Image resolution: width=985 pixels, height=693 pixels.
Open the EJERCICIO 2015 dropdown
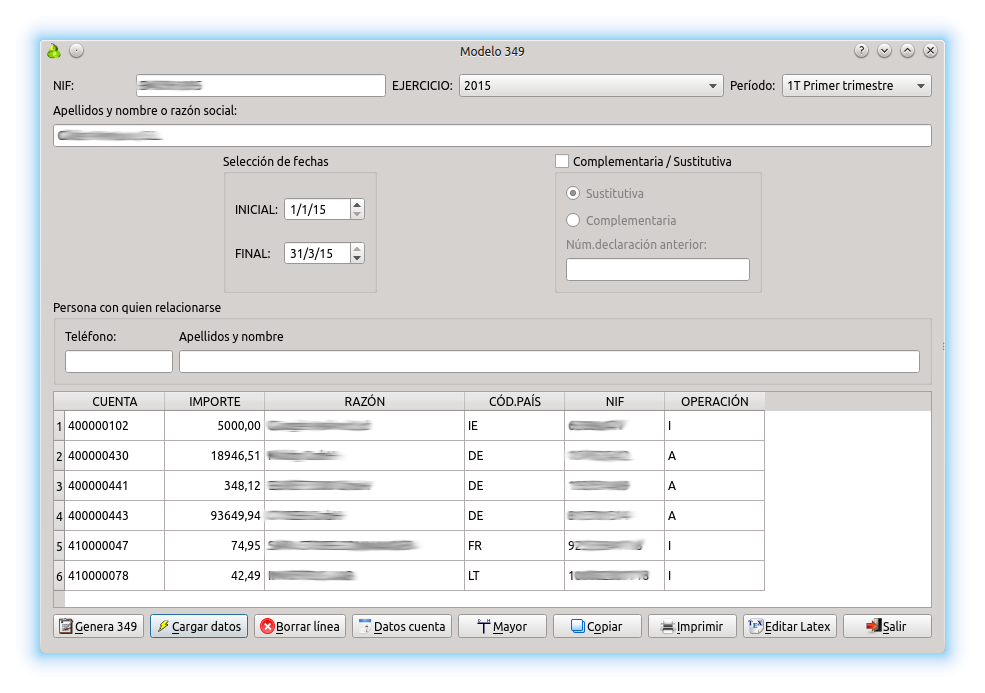click(591, 85)
